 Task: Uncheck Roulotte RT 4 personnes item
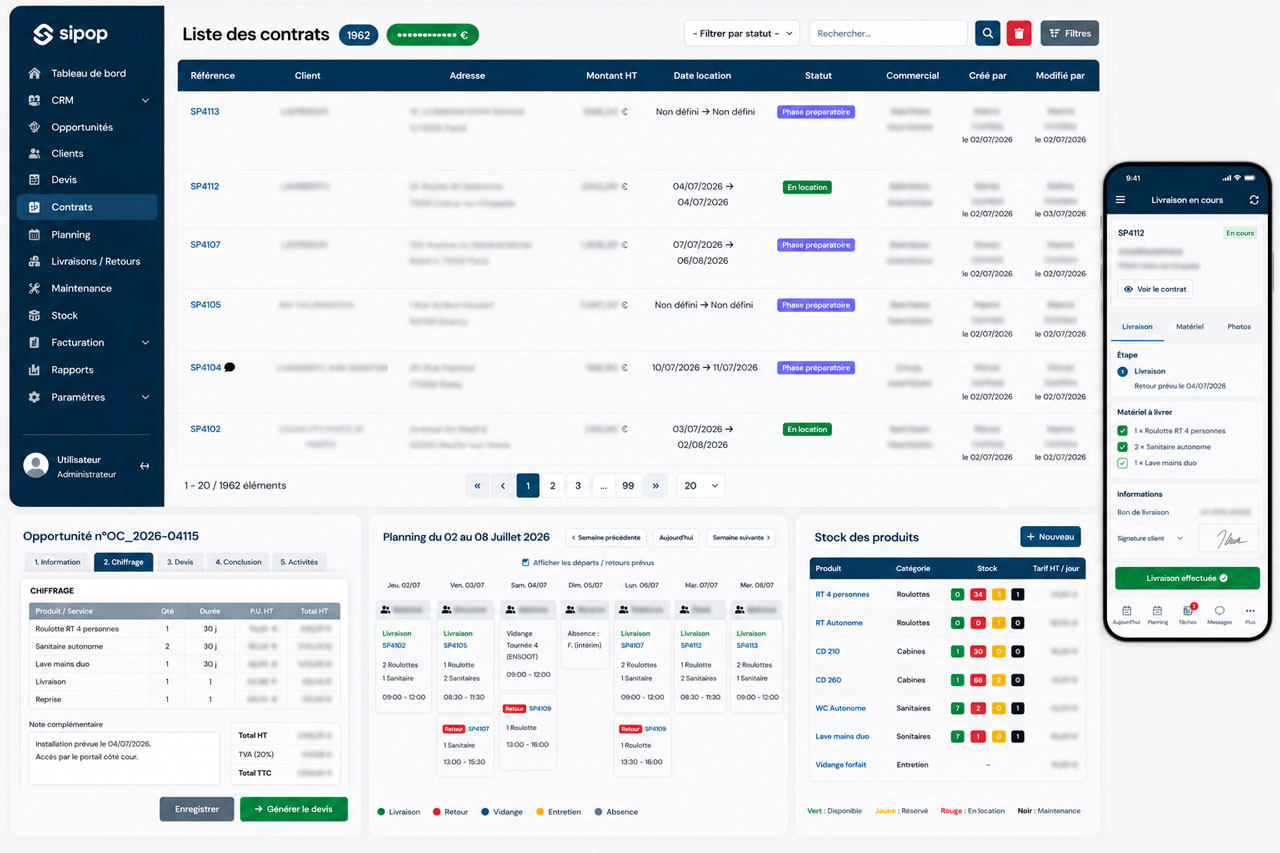pos(1123,431)
